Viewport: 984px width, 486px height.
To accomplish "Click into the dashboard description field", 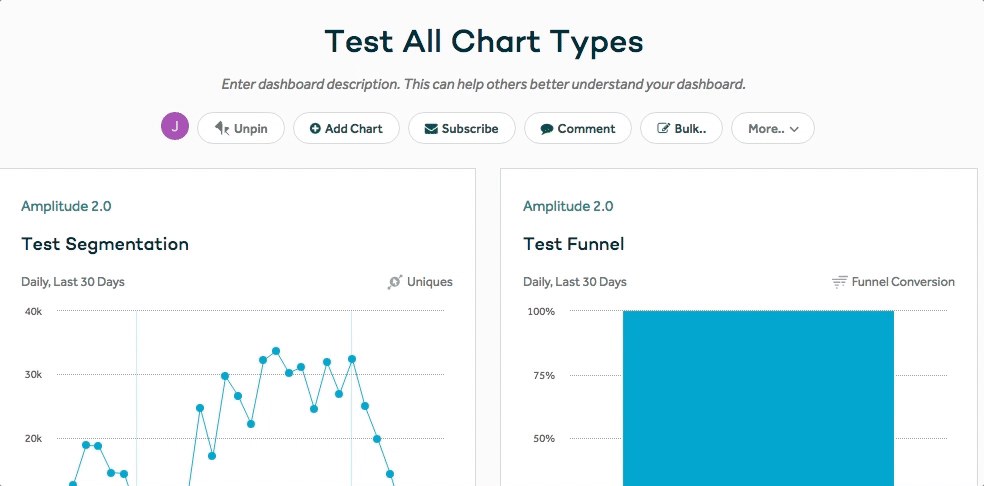I will tap(483, 84).
